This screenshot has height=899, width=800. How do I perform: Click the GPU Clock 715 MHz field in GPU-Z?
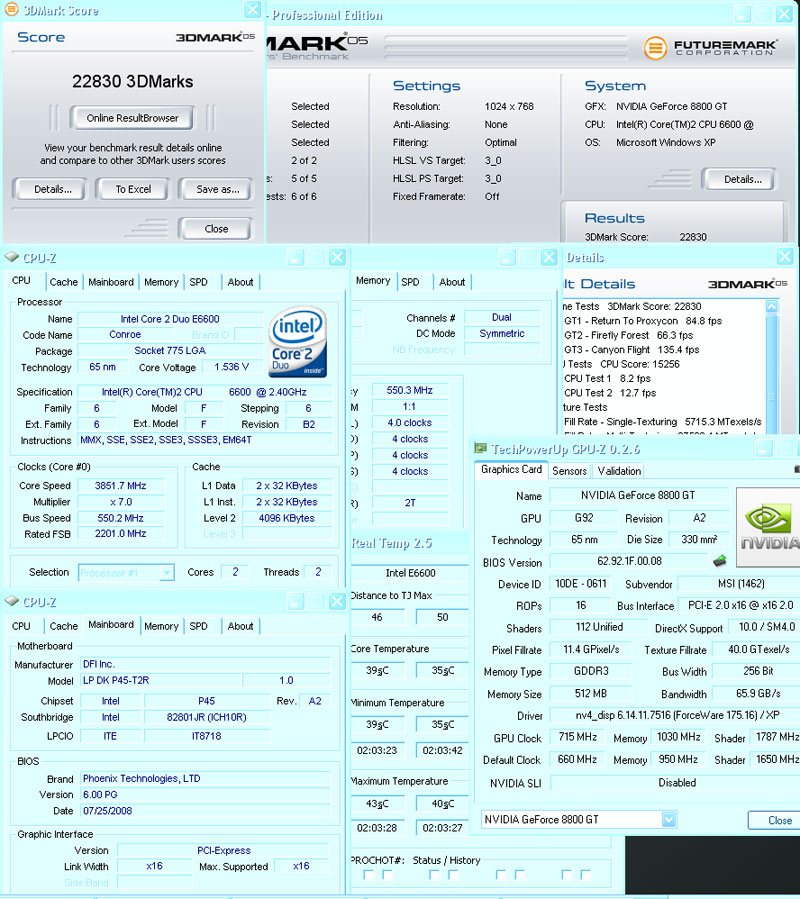point(578,737)
